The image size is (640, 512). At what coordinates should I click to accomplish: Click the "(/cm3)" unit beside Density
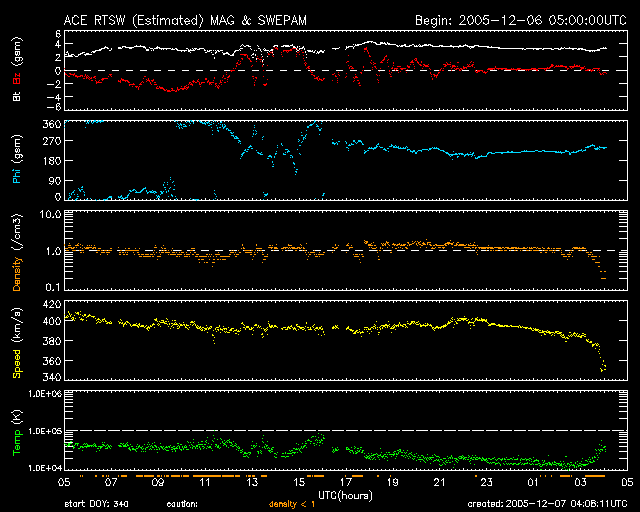[x=17, y=233]
